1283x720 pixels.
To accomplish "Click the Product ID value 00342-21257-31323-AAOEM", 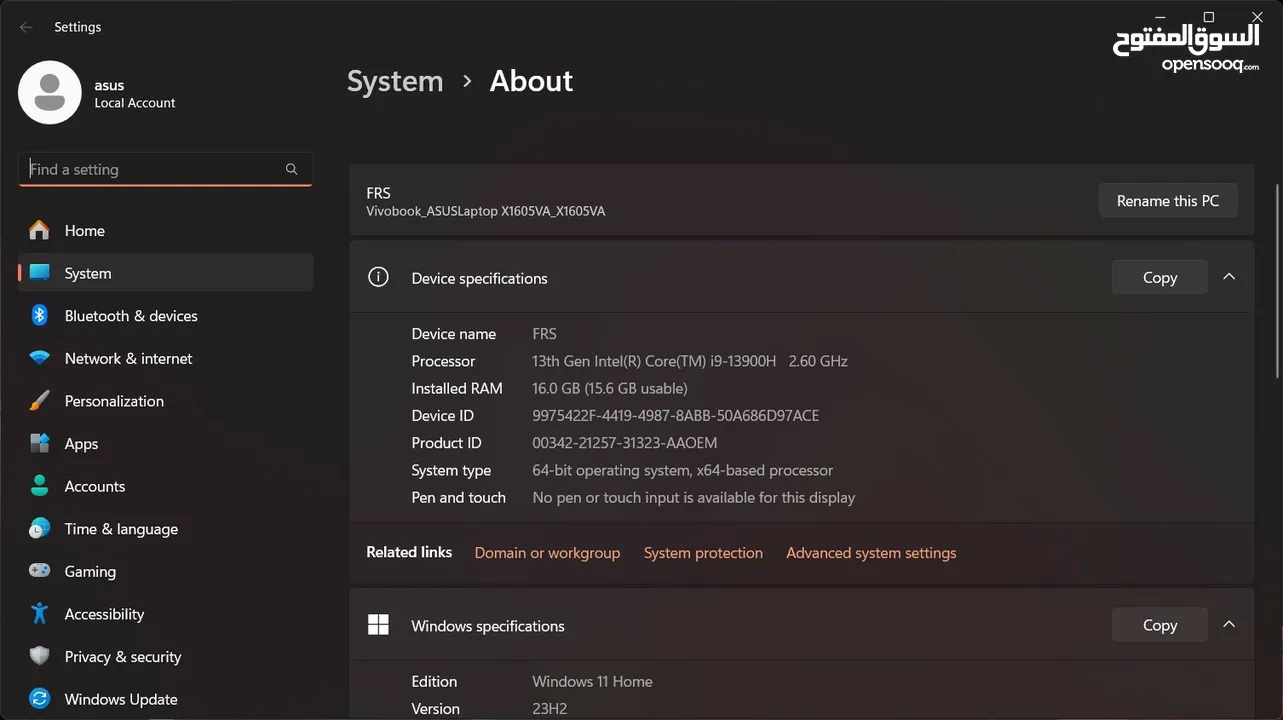I will [x=624, y=442].
